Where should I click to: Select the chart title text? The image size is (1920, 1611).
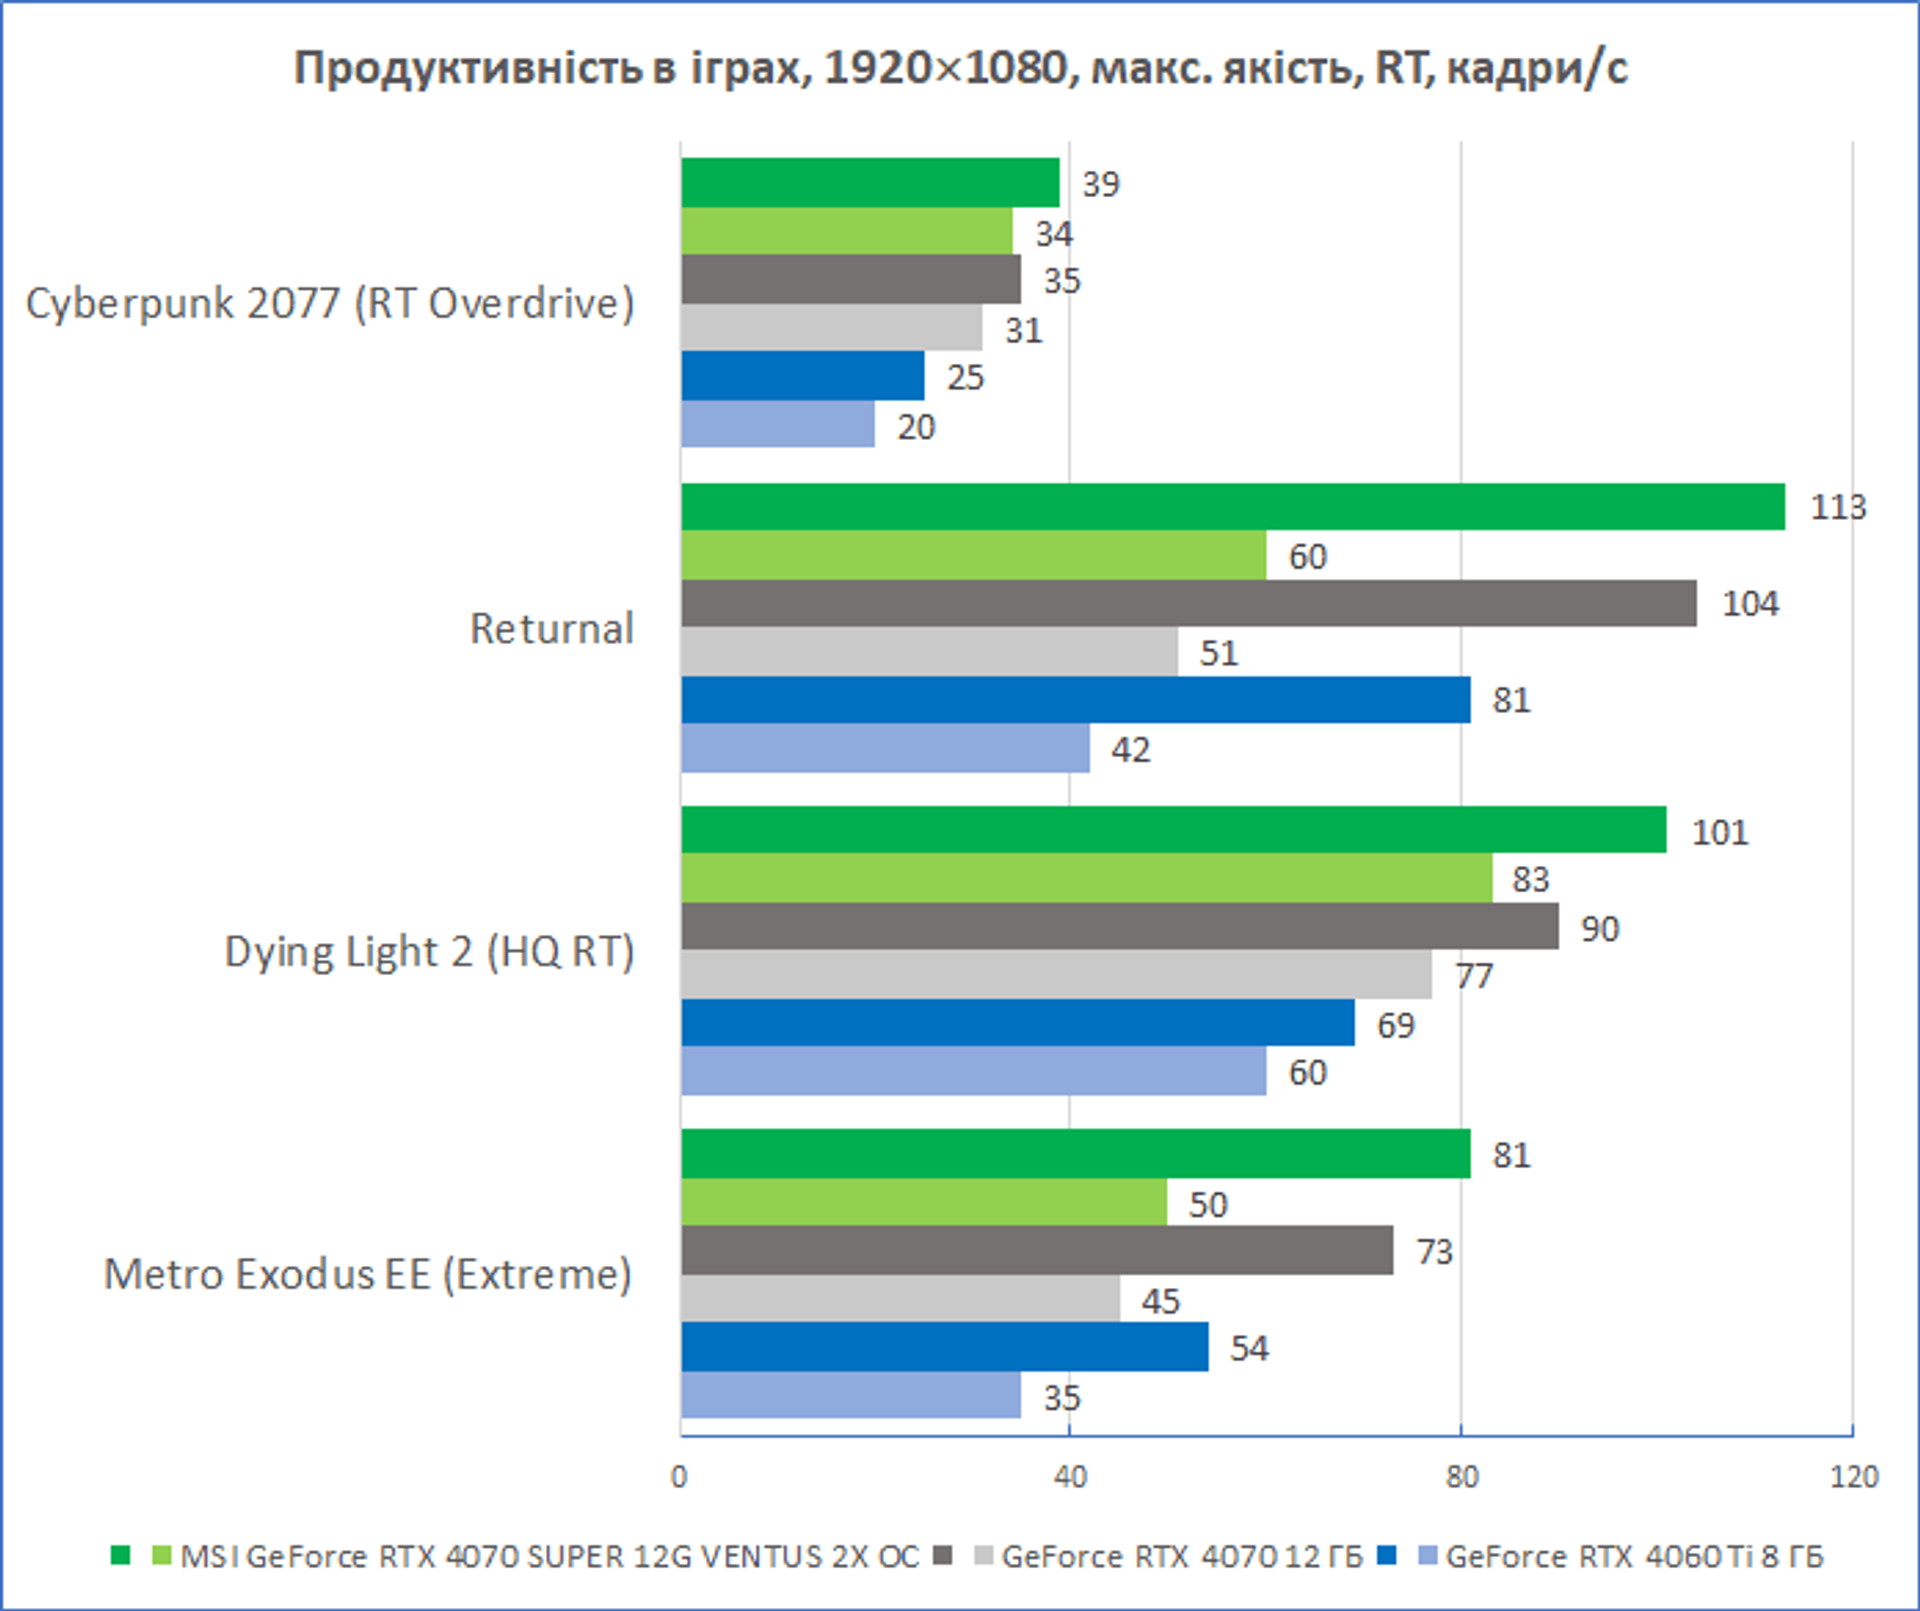pos(960,68)
